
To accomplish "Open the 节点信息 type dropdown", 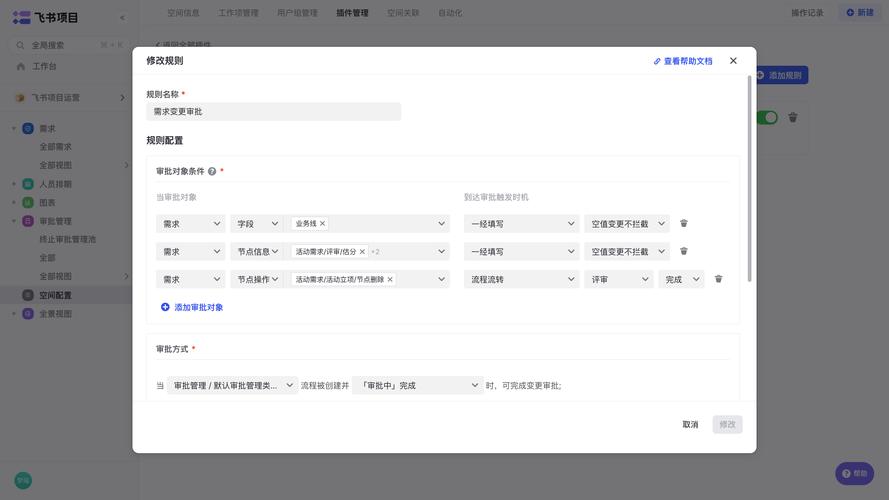I will click(257, 251).
